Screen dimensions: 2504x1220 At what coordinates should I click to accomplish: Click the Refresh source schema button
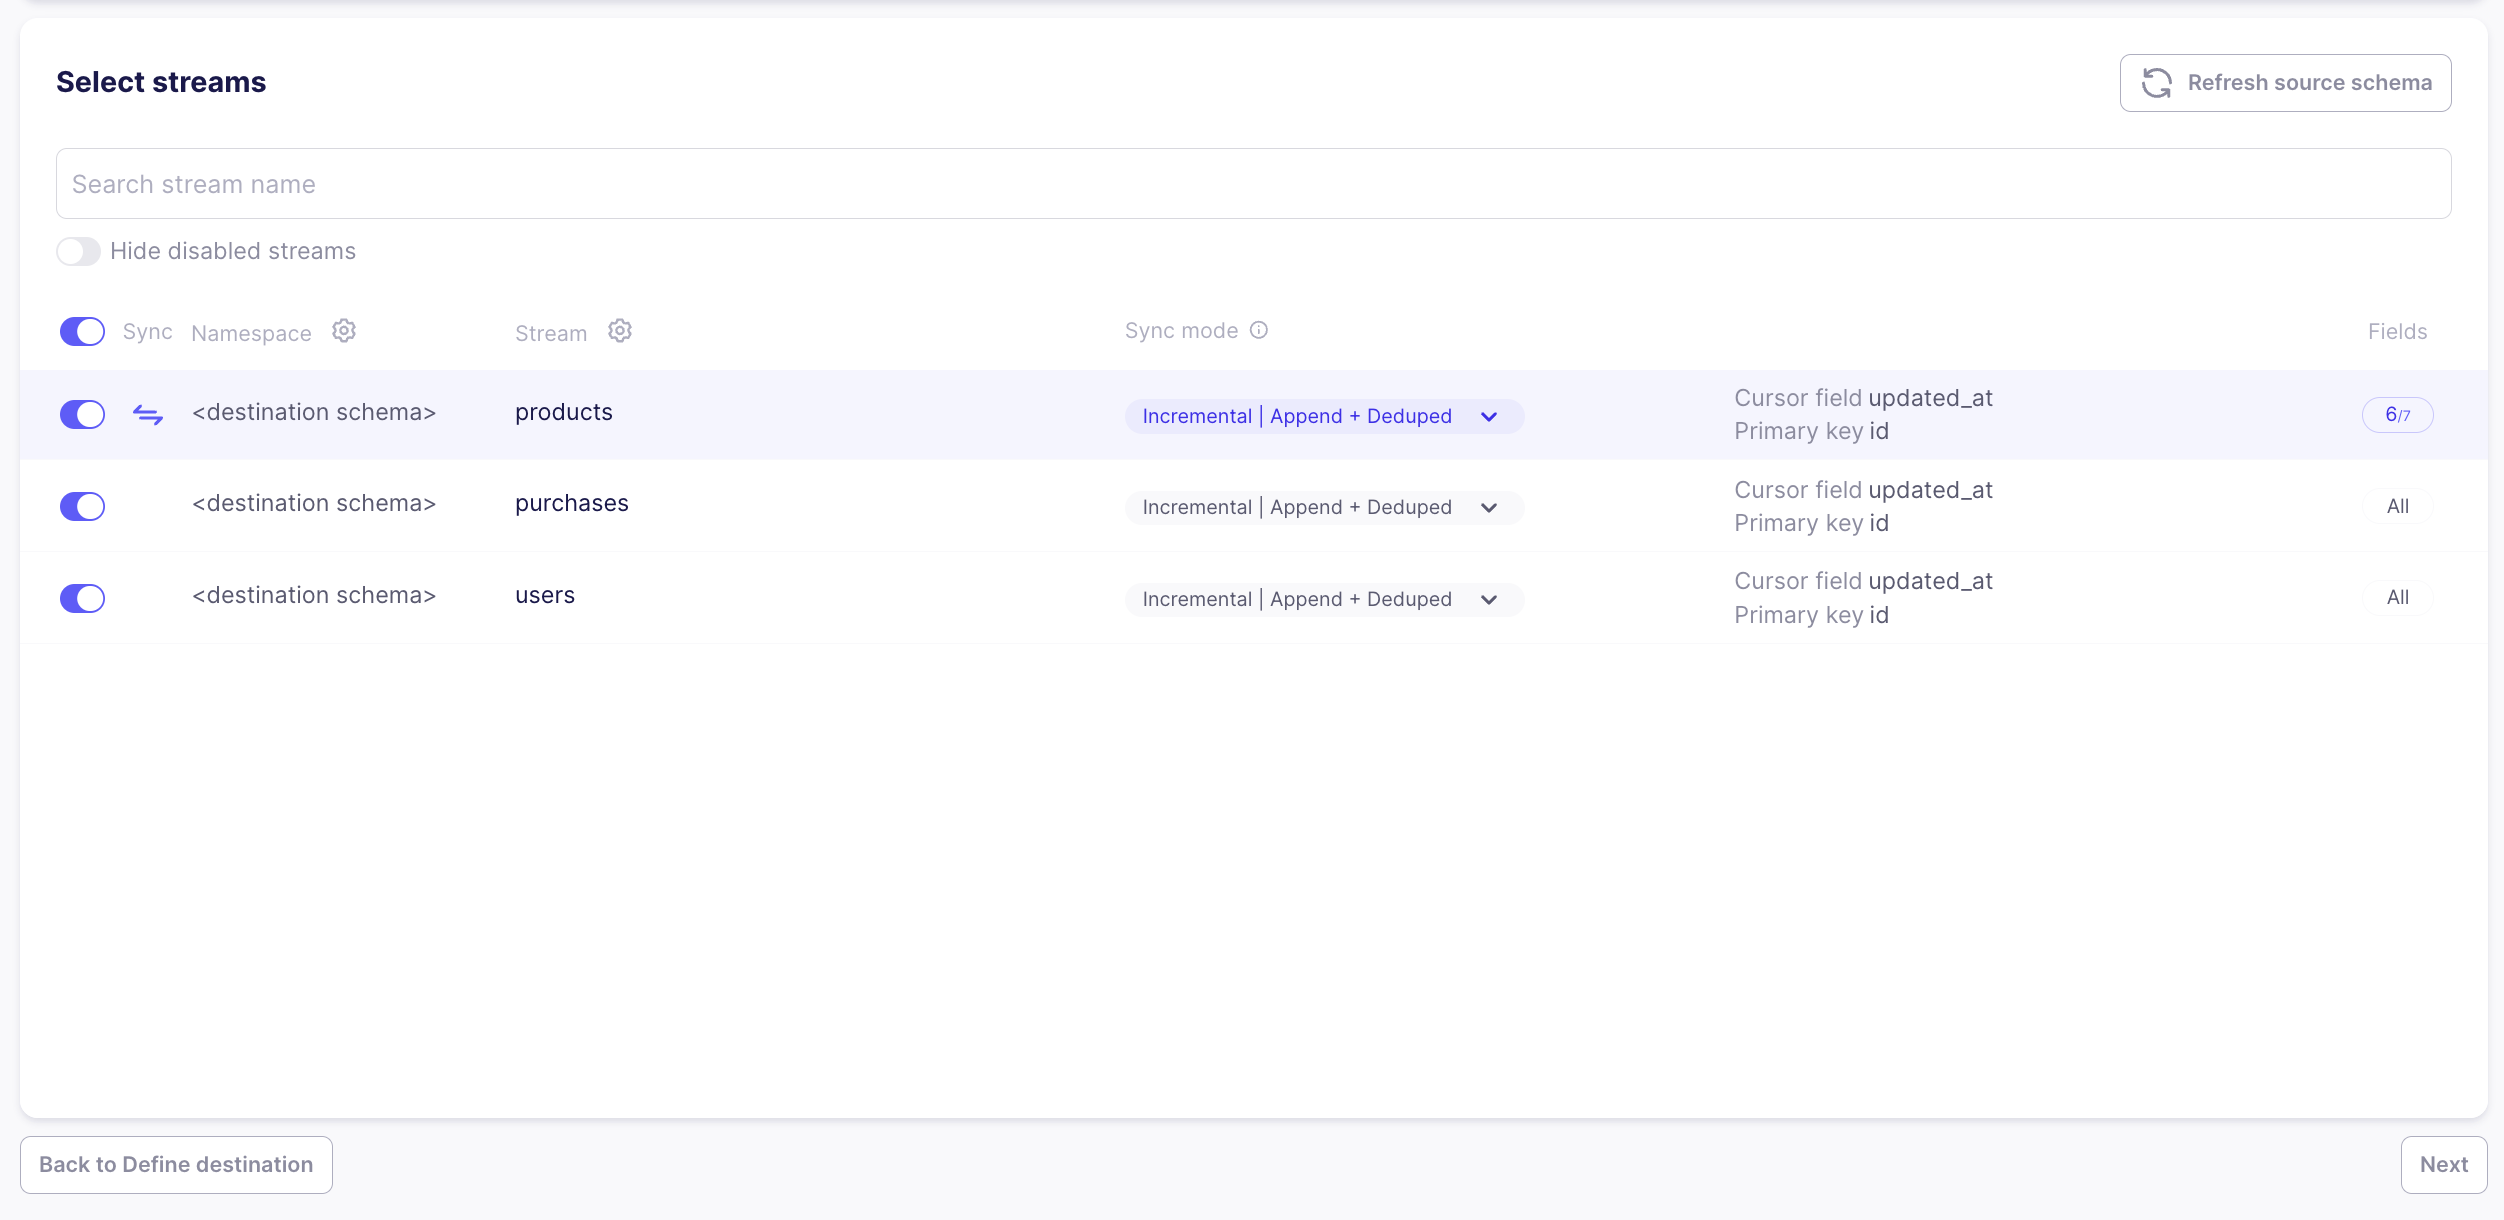point(2285,83)
